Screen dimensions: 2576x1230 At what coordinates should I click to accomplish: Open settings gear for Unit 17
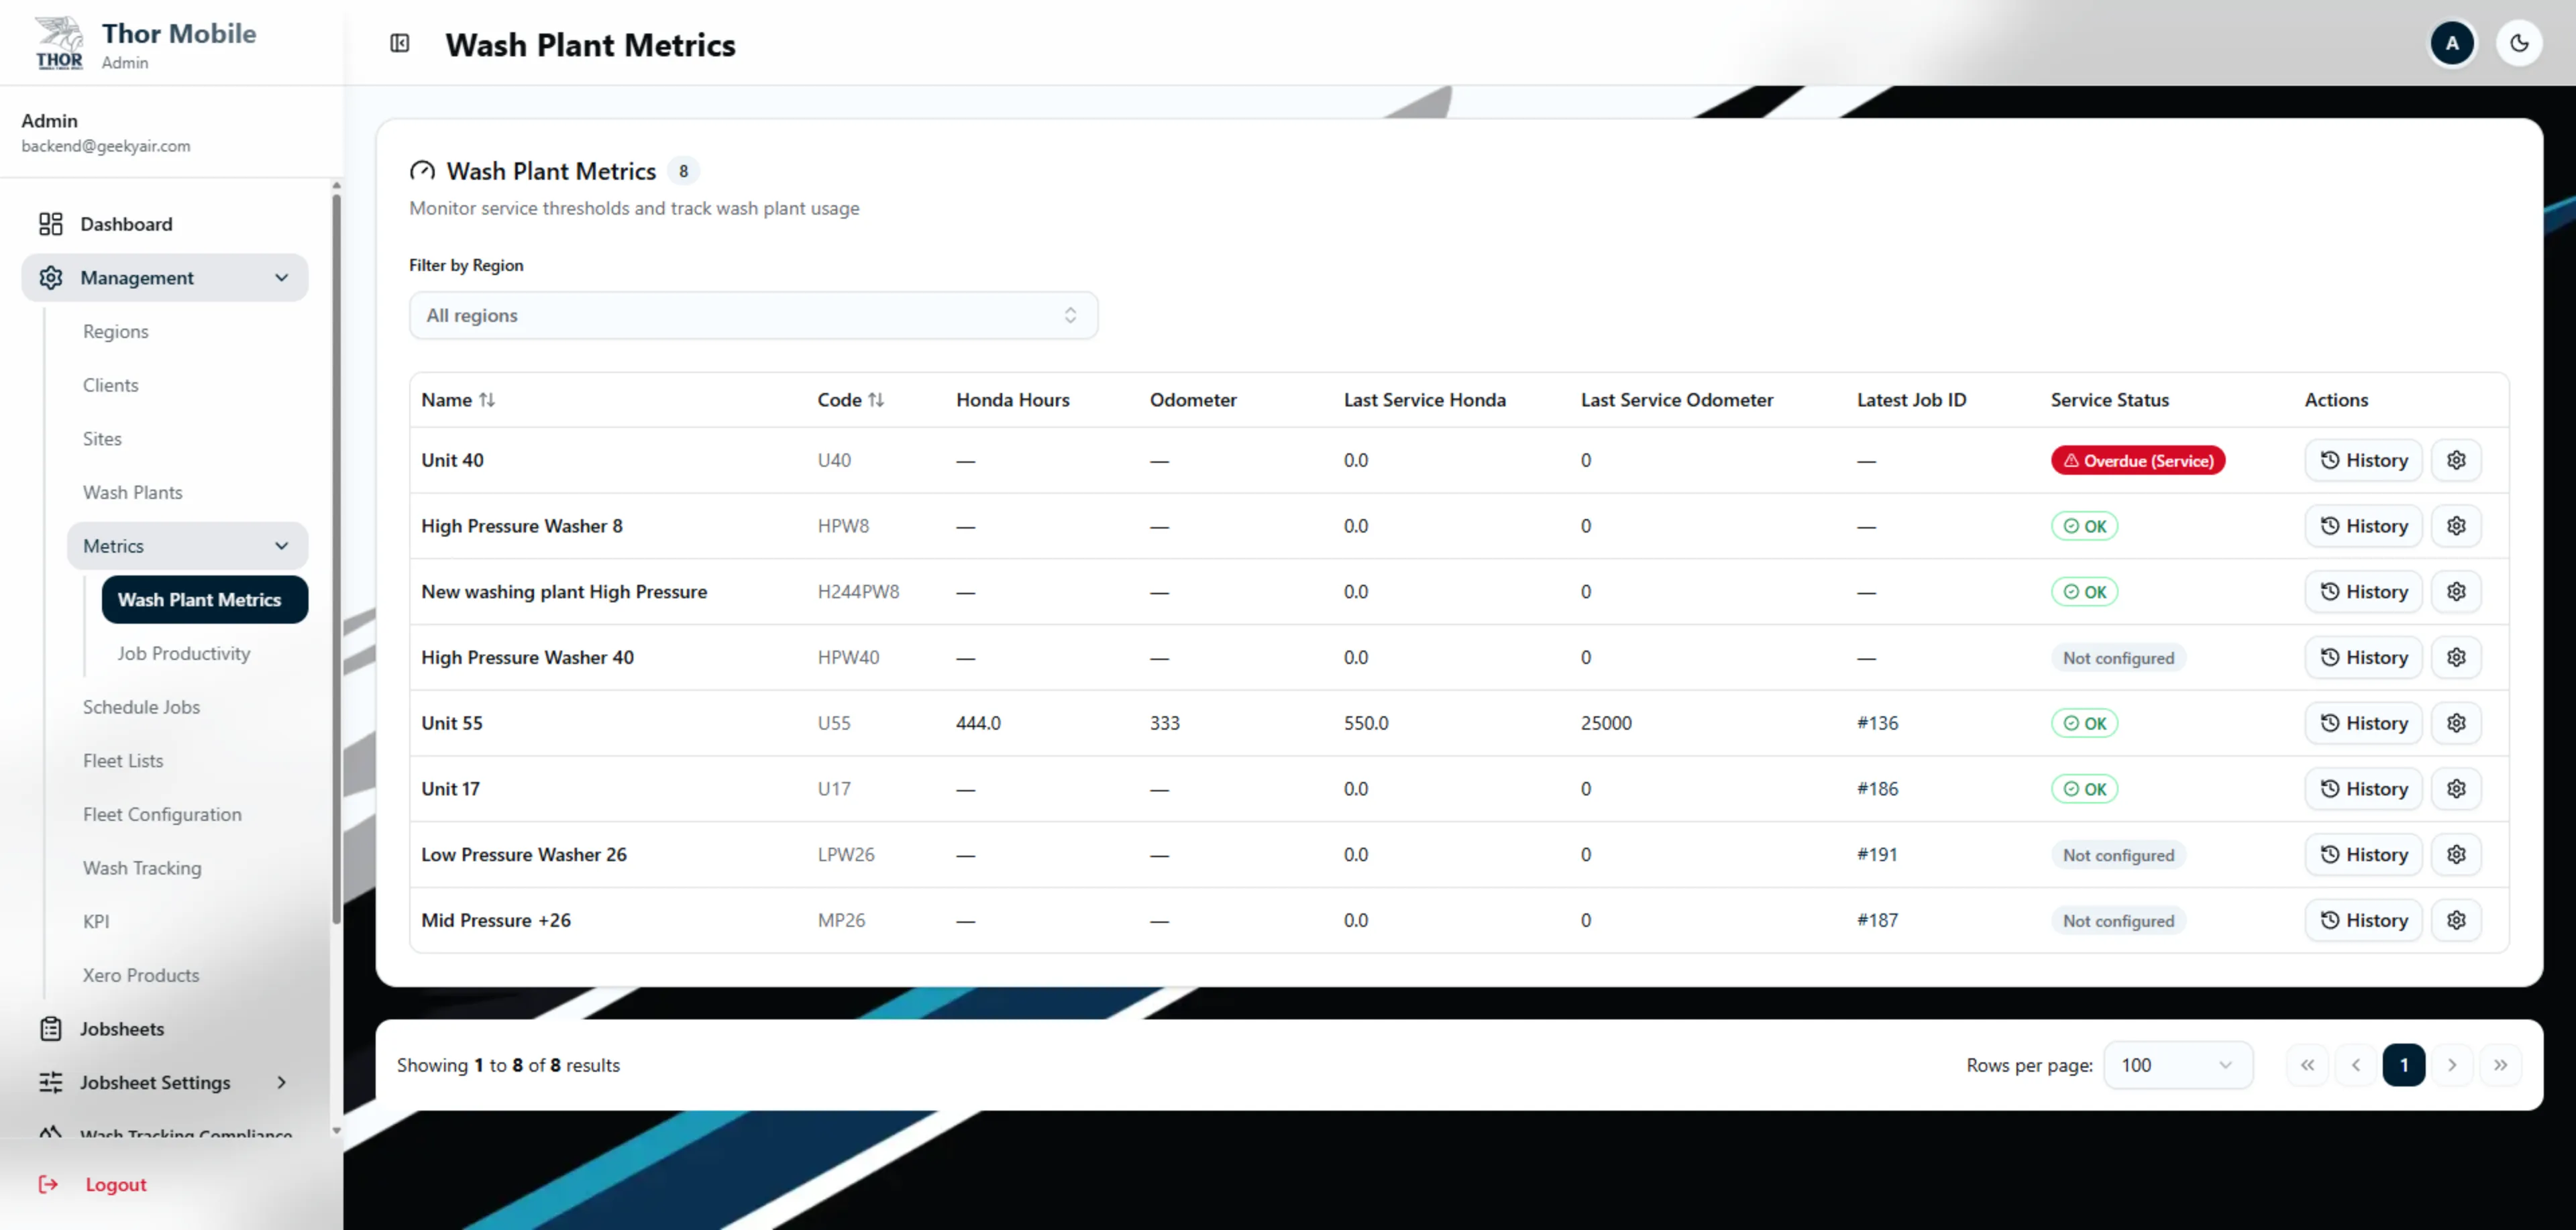click(x=2456, y=789)
